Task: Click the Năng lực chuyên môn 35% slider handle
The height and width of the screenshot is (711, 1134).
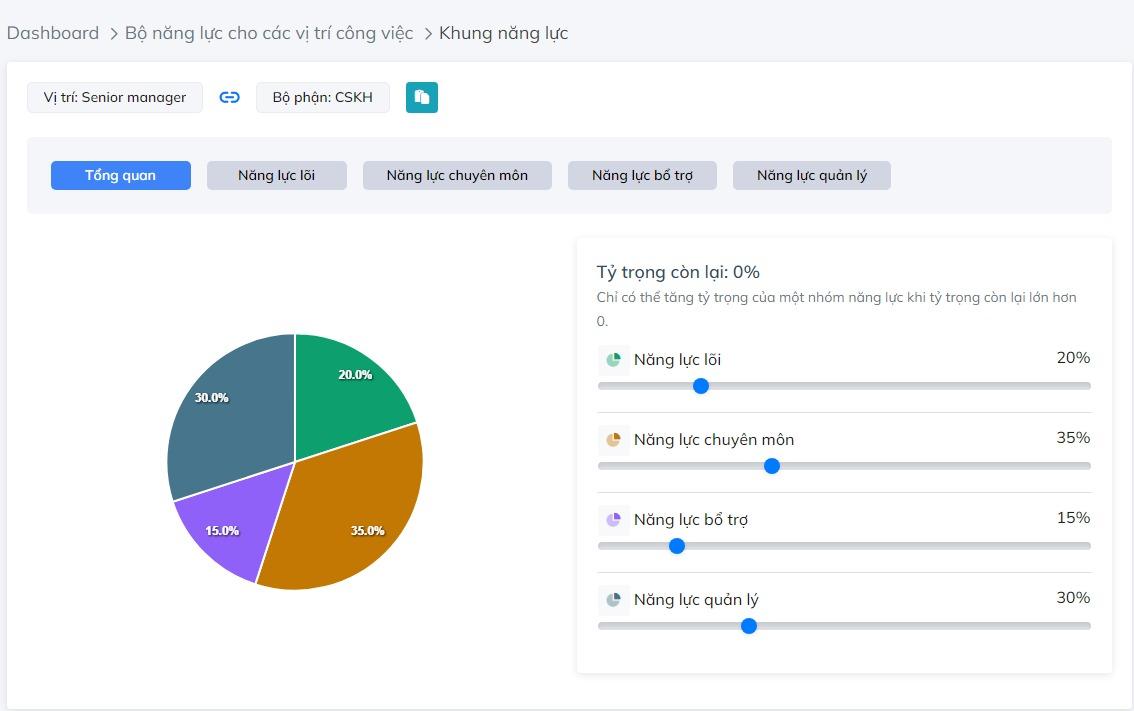Action: 772,466
